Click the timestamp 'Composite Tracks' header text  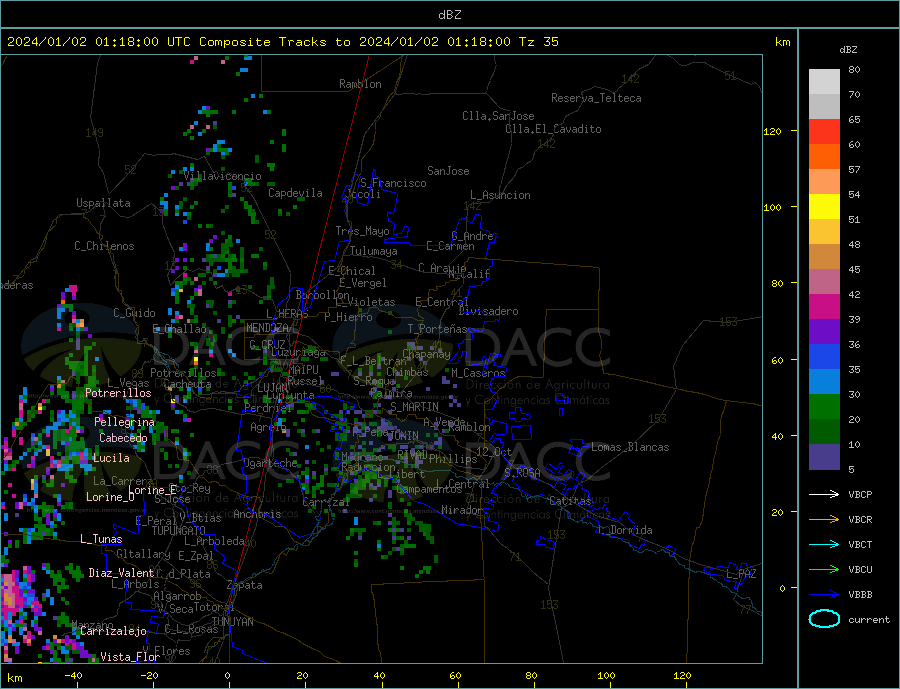[x=263, y=42]
